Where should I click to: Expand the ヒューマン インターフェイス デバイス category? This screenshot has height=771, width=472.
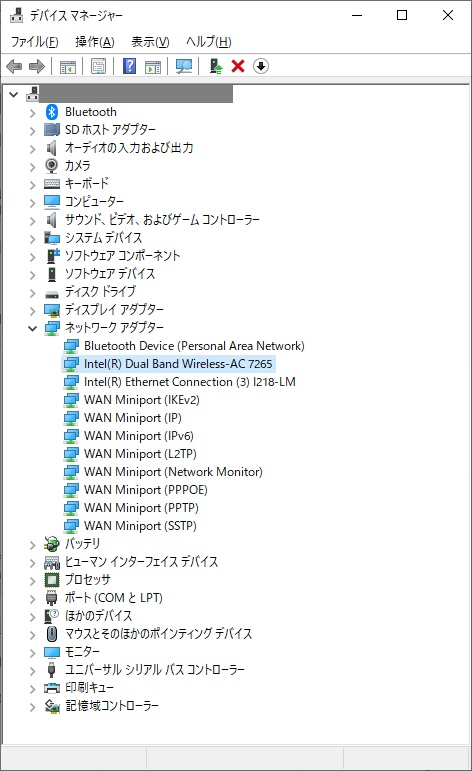tap(32, 563)
